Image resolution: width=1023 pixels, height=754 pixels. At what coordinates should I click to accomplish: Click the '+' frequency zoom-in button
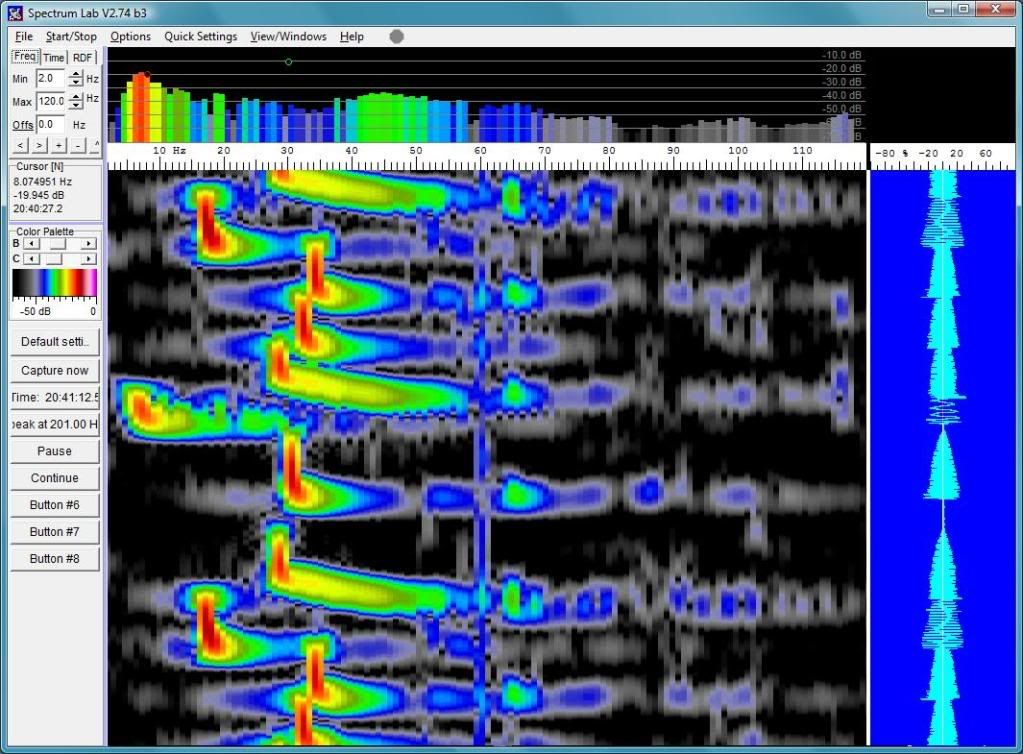pos(58,146)
